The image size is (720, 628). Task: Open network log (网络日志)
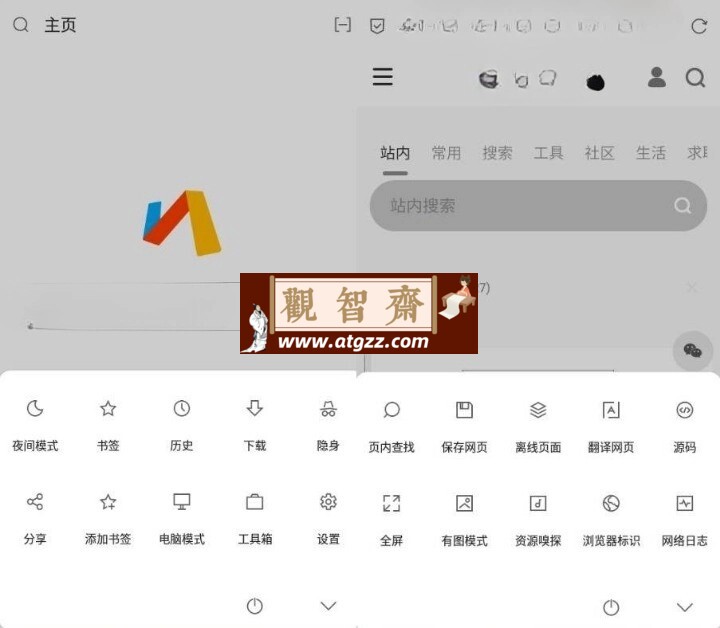[685, 520]
